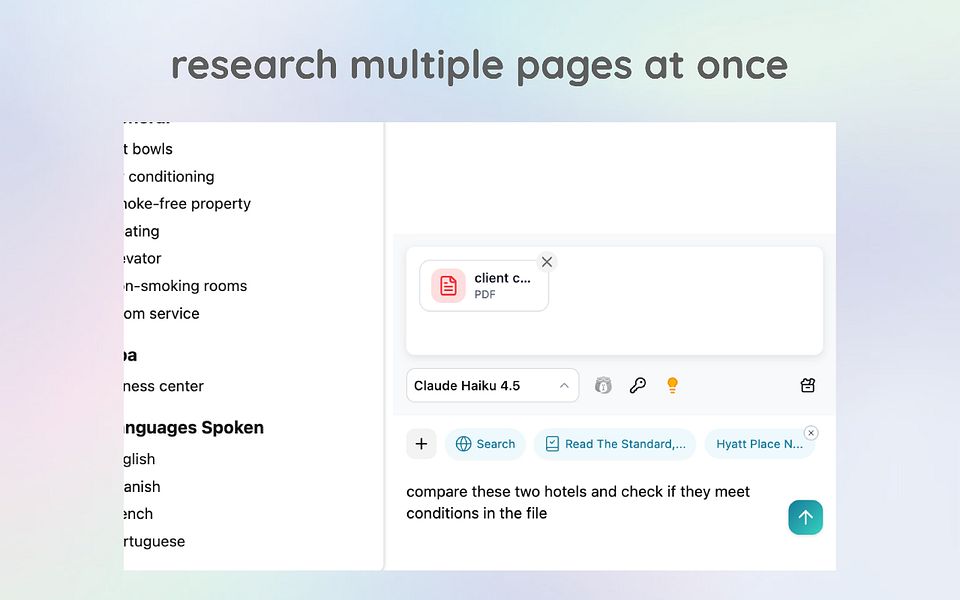Open the client PDF file chip
This screenshot has height=600, width=960.
(484, 286)
